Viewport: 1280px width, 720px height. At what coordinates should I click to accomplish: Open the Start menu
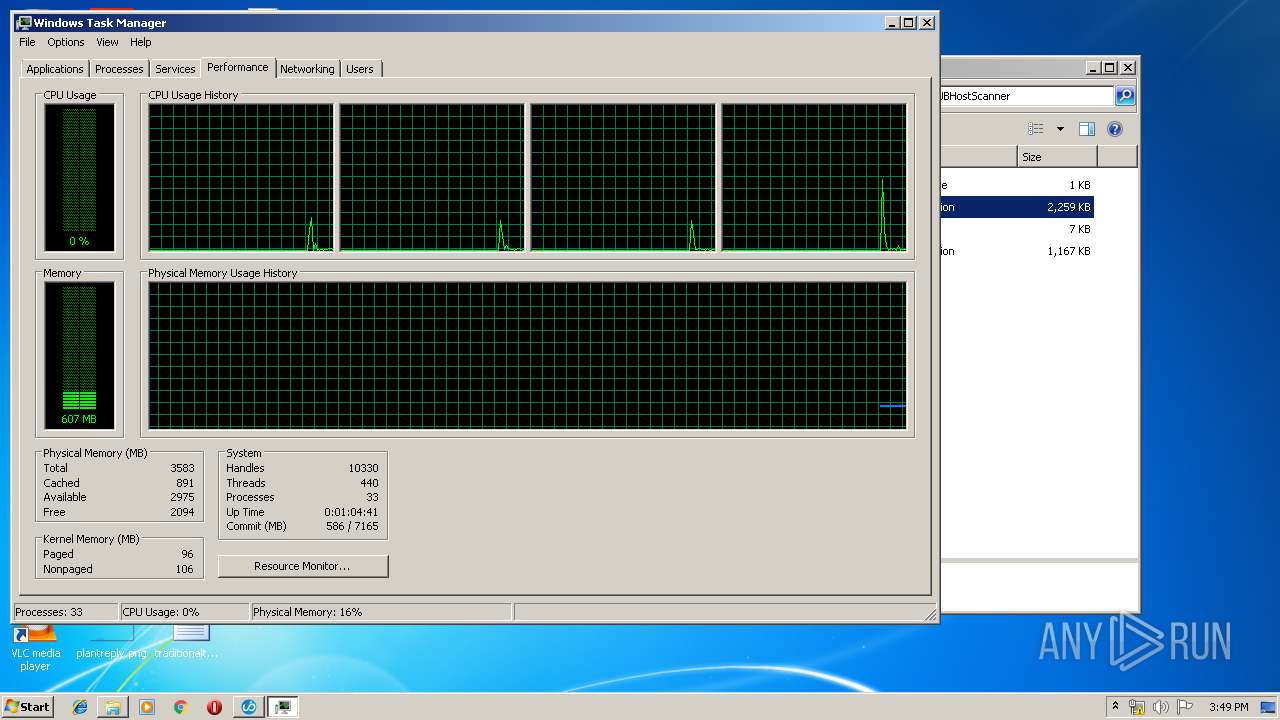[x=27, y=707]
